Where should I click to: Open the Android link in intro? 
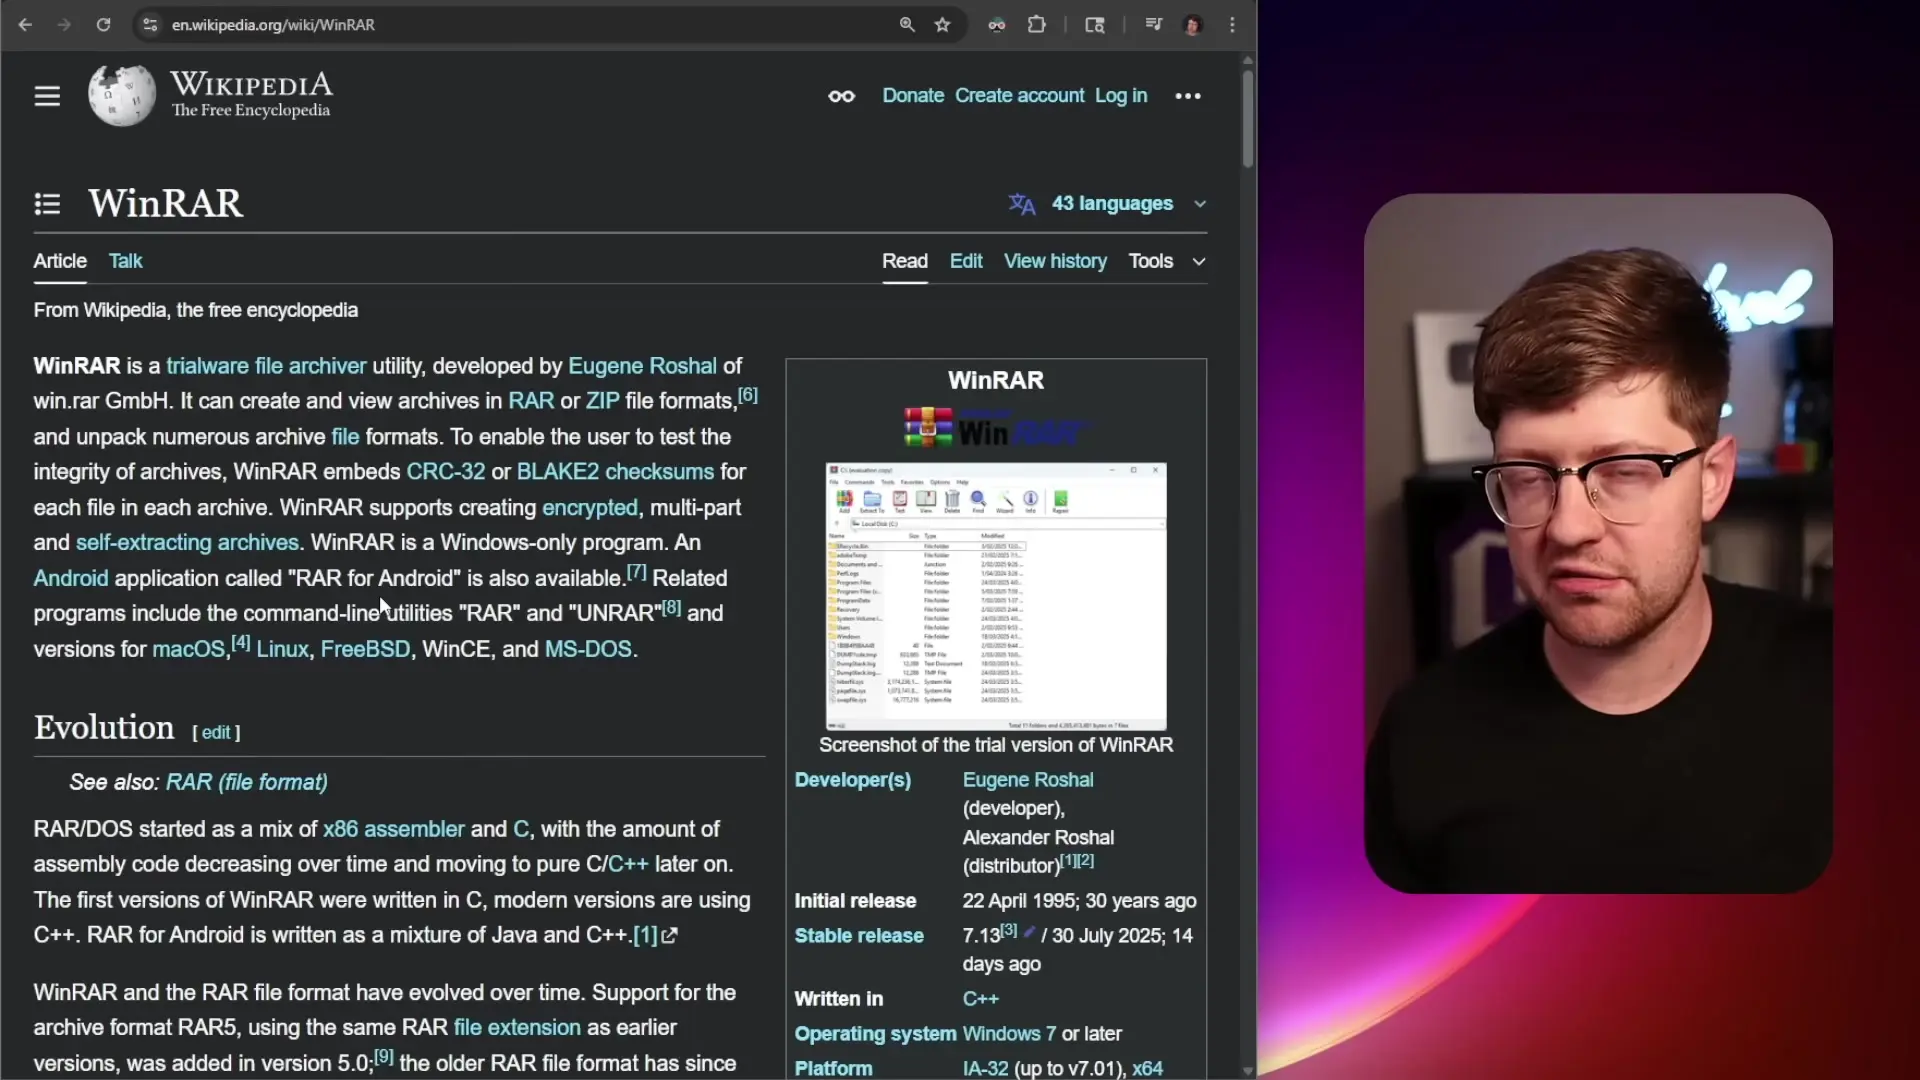pyautogui.click(x=71, y=579)
